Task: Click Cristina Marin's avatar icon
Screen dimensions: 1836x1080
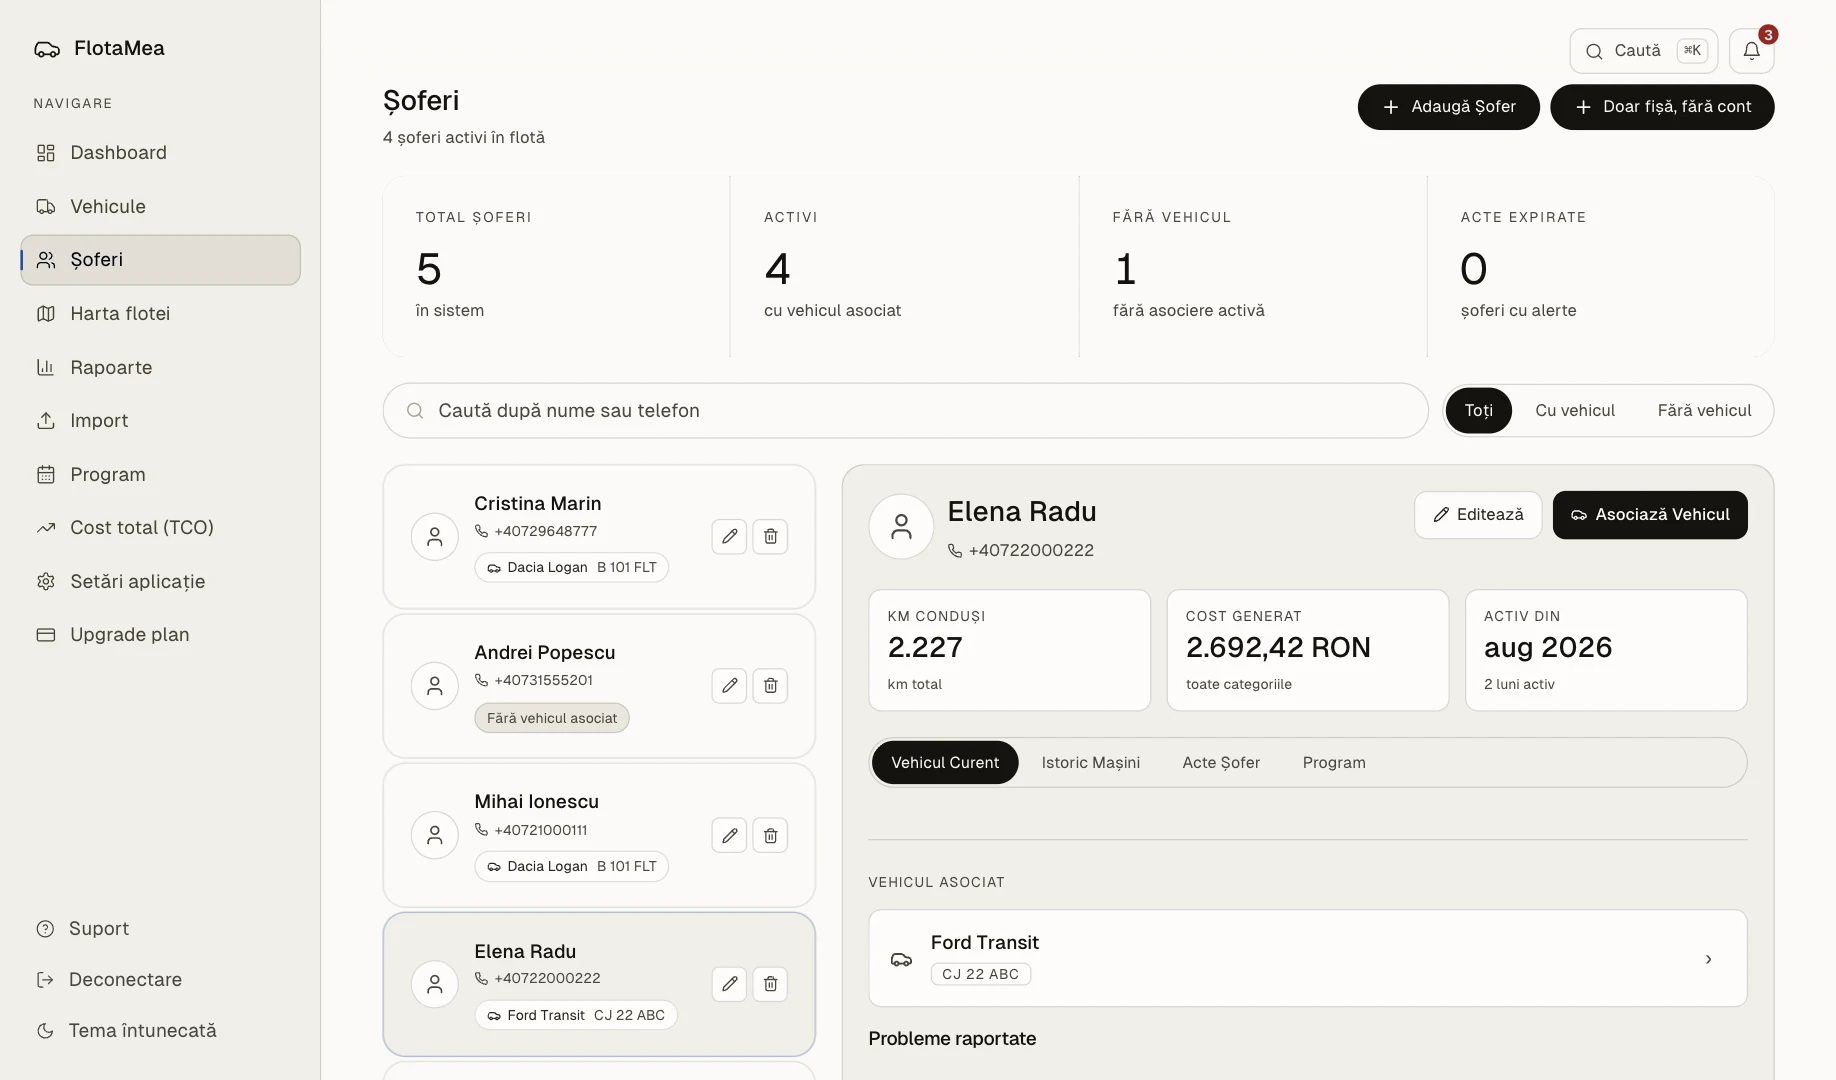Action: pyautogui.click(x=435, y=537)
